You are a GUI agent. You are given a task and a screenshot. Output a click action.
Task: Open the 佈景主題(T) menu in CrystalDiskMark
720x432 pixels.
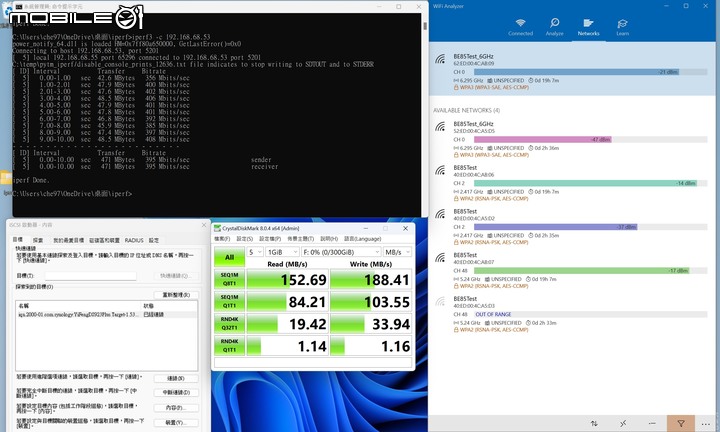tap(300, 239)
